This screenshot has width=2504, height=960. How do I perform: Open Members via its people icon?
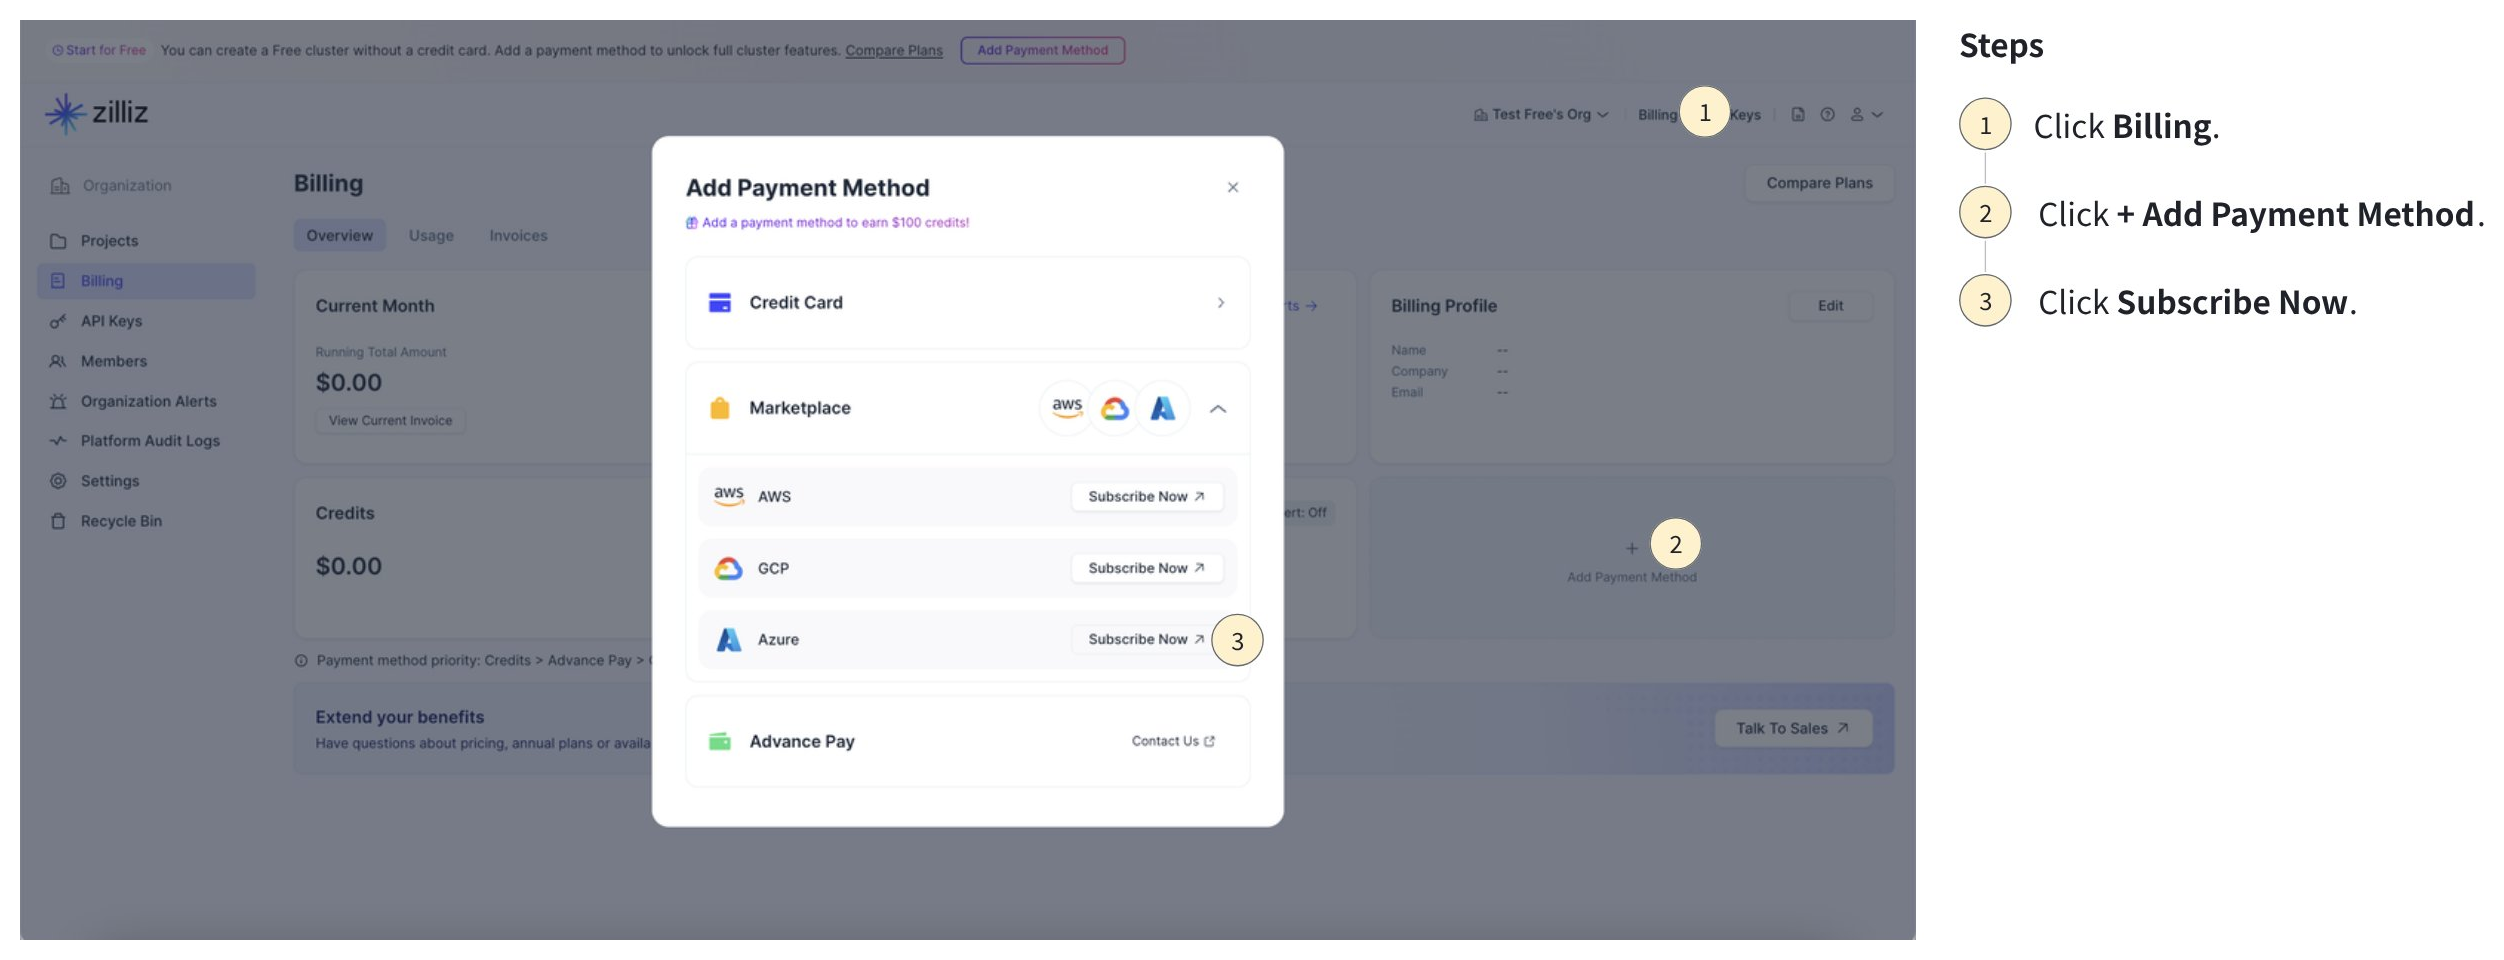click(58, 361)
